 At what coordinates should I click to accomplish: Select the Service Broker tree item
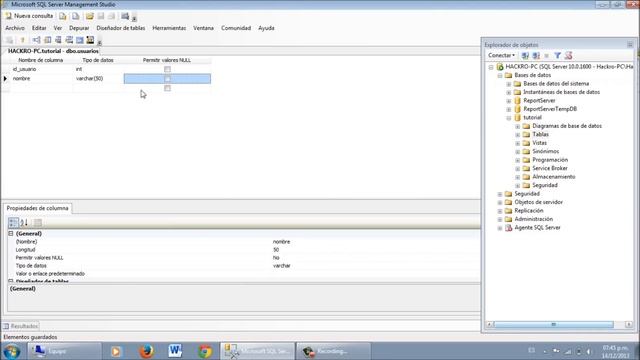[550, 168]
